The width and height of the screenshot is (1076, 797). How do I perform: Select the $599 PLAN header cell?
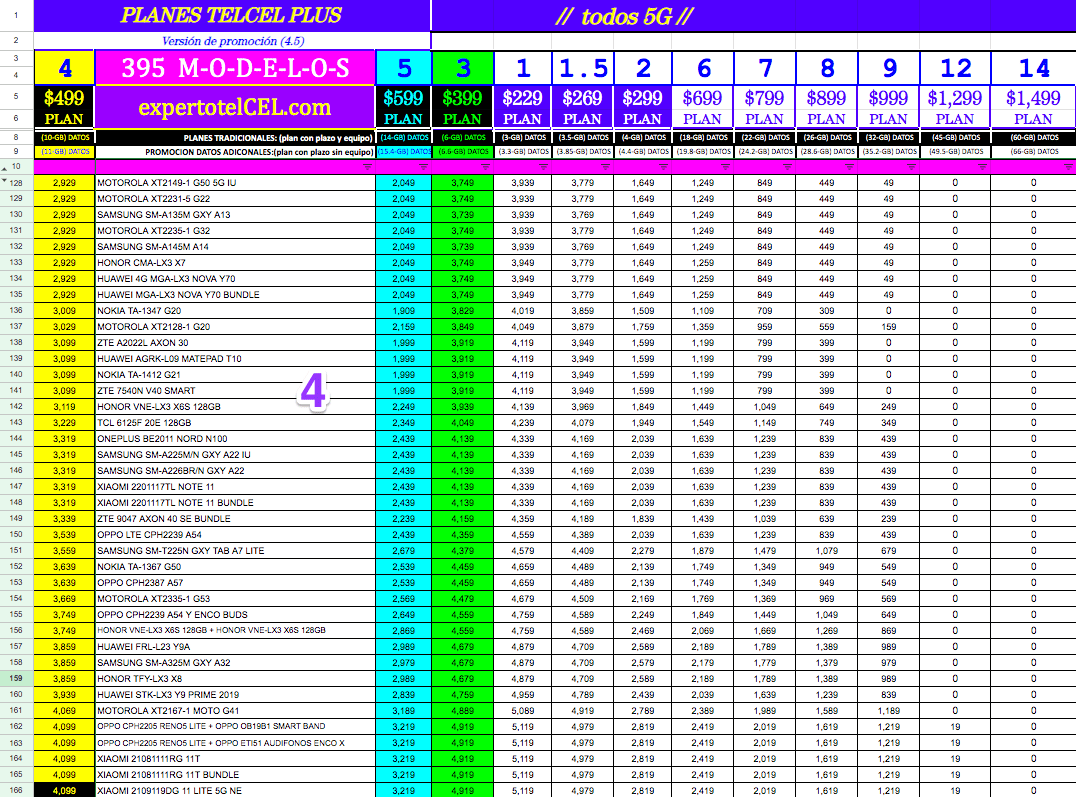pos(404,107)
